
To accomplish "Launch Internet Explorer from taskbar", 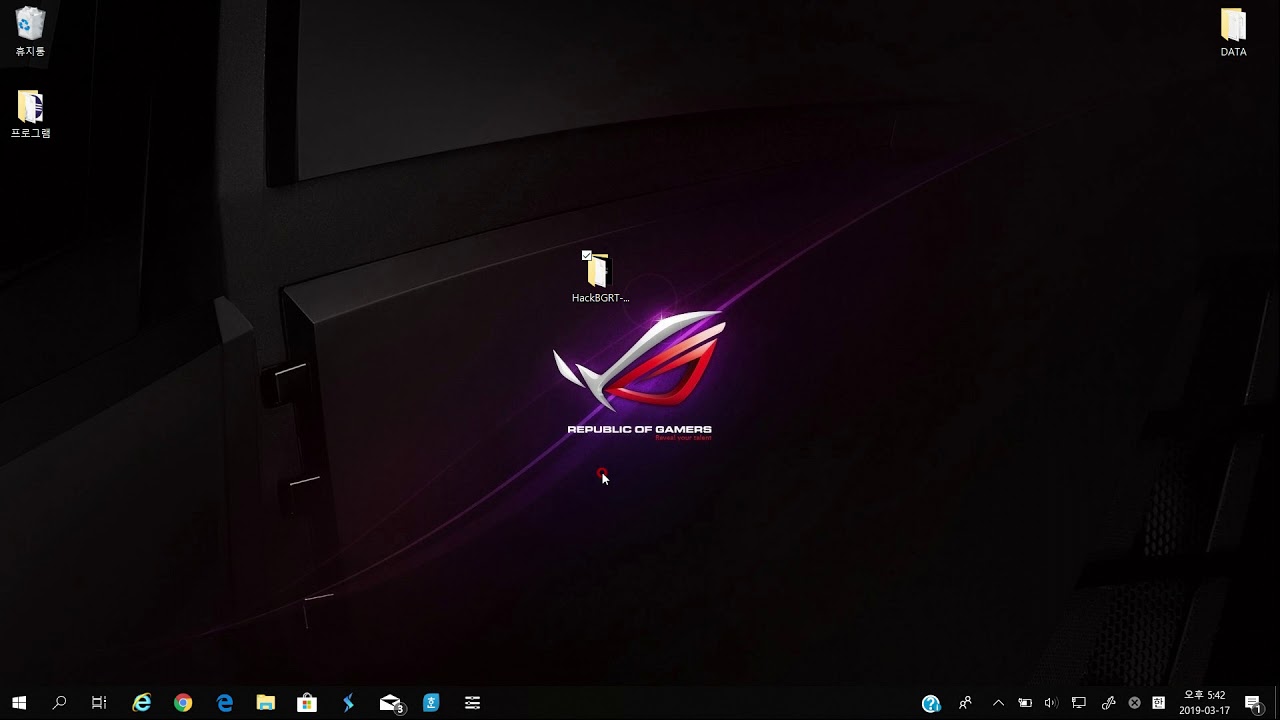I will [142, 703].
